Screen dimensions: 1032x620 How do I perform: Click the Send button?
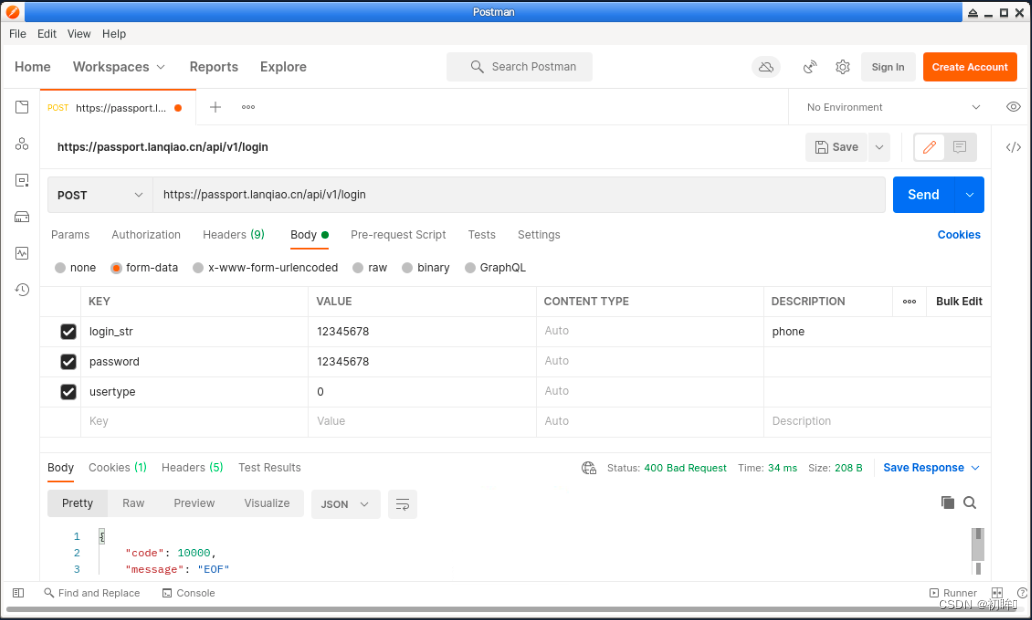point(923,195)
